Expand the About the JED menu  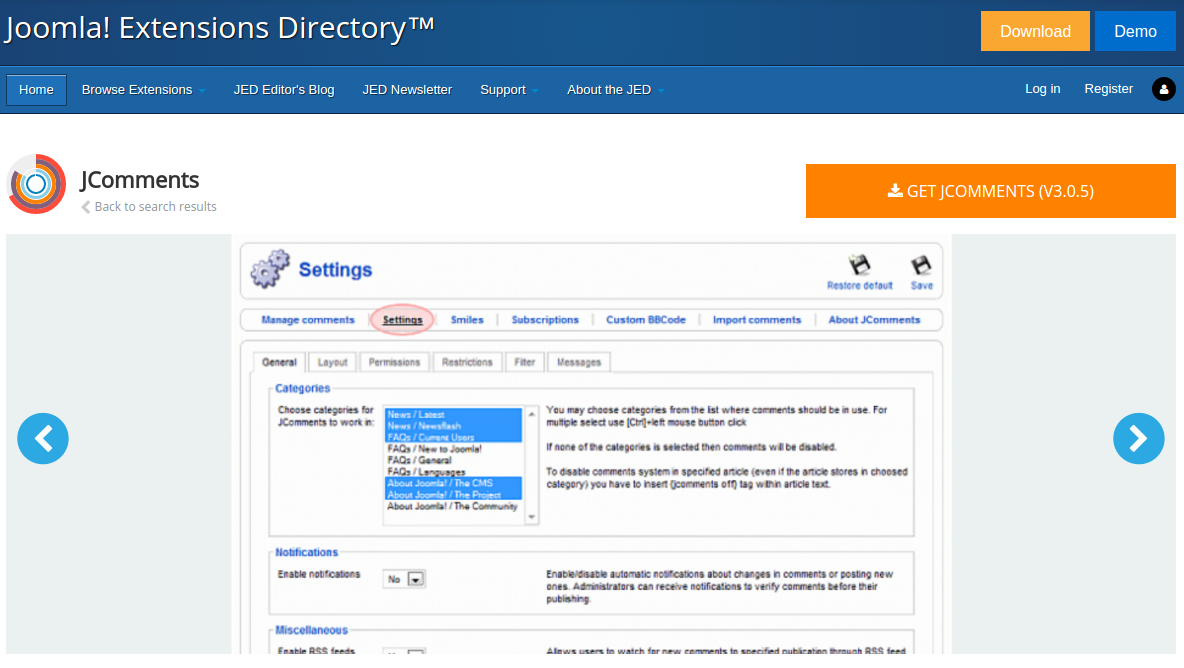tap(615, 90)
